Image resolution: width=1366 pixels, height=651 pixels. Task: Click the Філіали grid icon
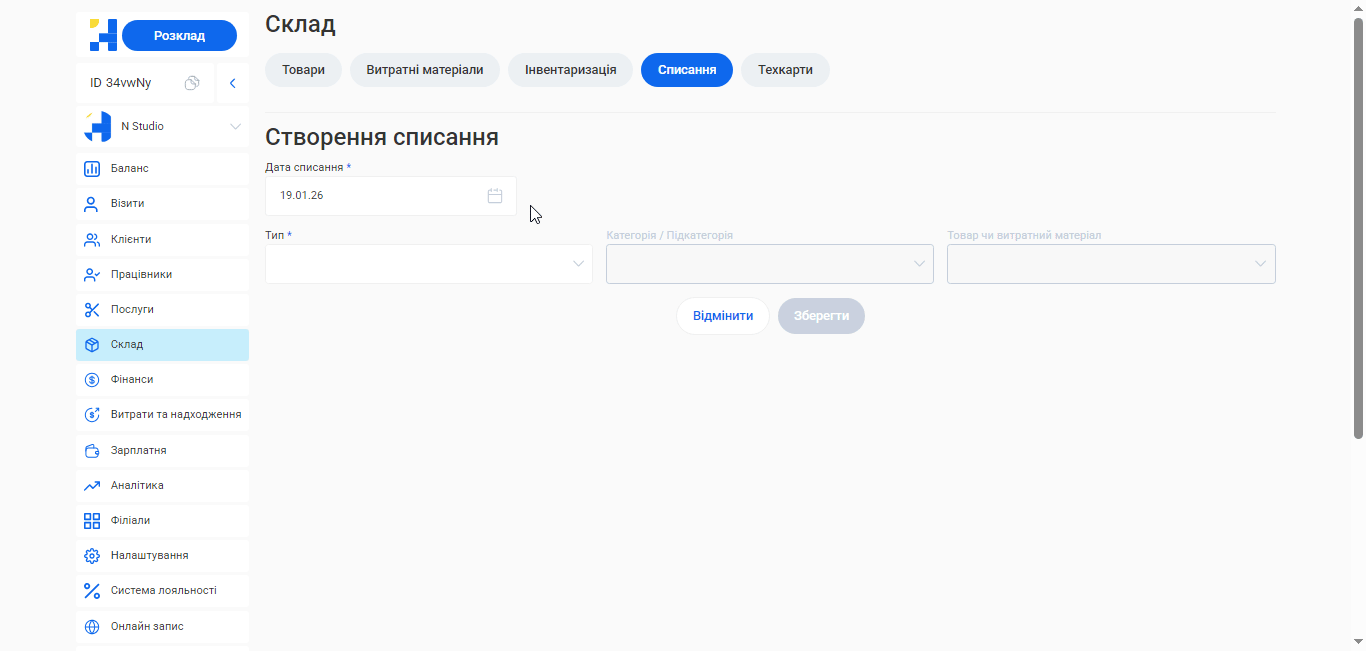pos(92,520)
